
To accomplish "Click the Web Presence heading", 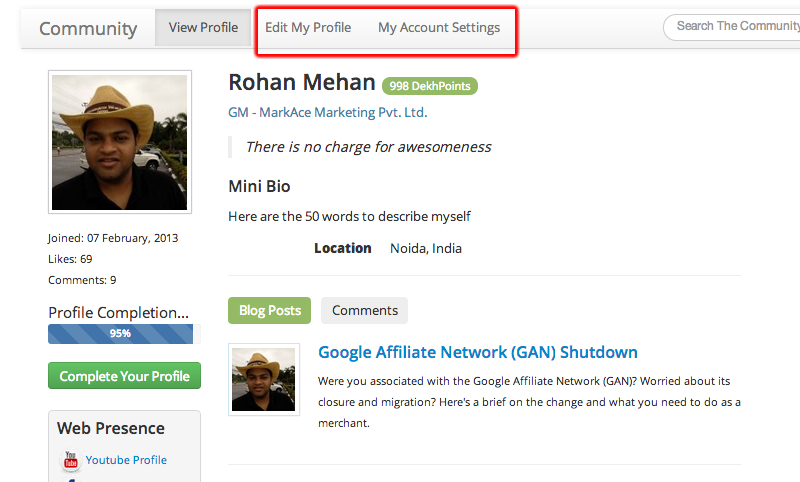I will pos(111,428).
